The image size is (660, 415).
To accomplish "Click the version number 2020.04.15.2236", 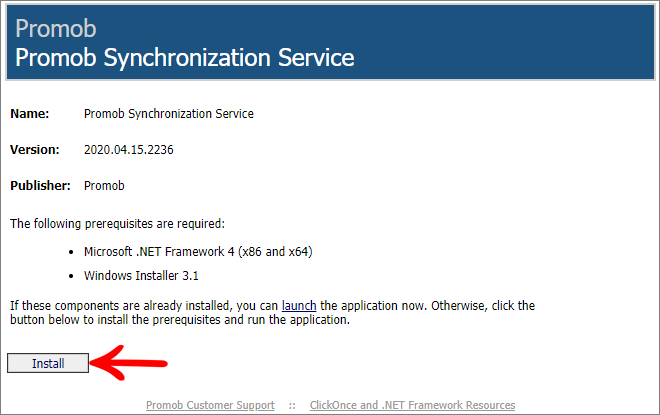I will pos(129,150).
